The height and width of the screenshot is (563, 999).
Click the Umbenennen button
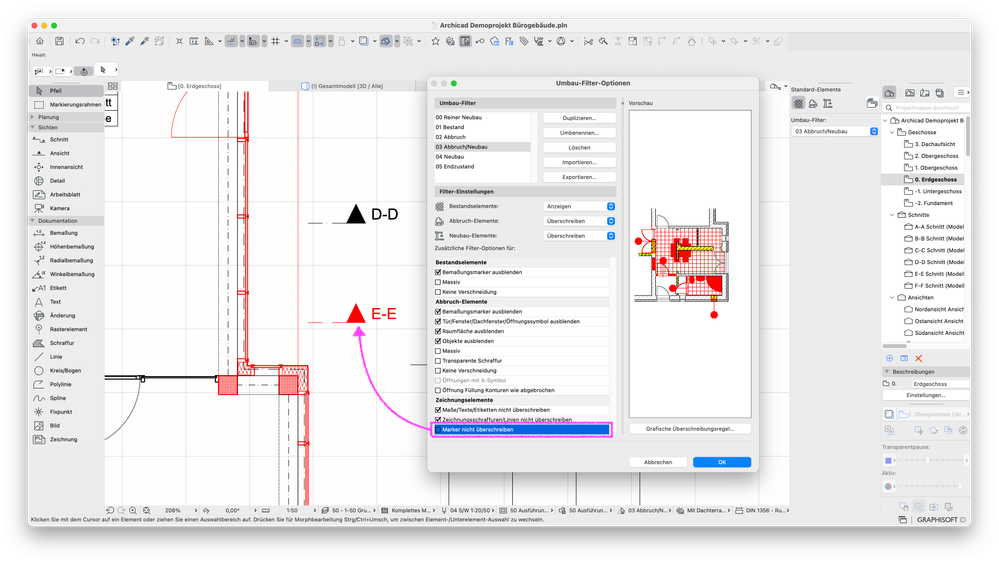(x=579, y=133)
